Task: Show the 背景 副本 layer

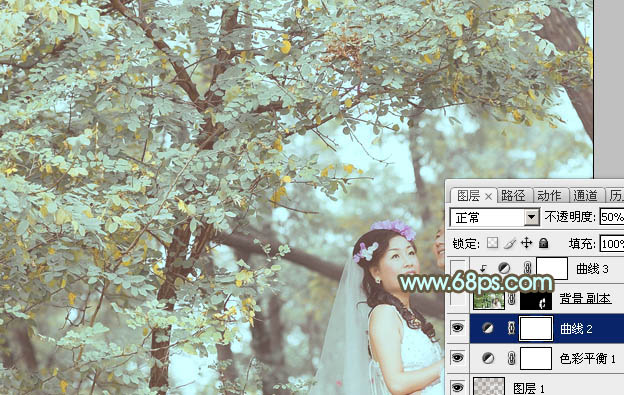Action: point(457,299)
